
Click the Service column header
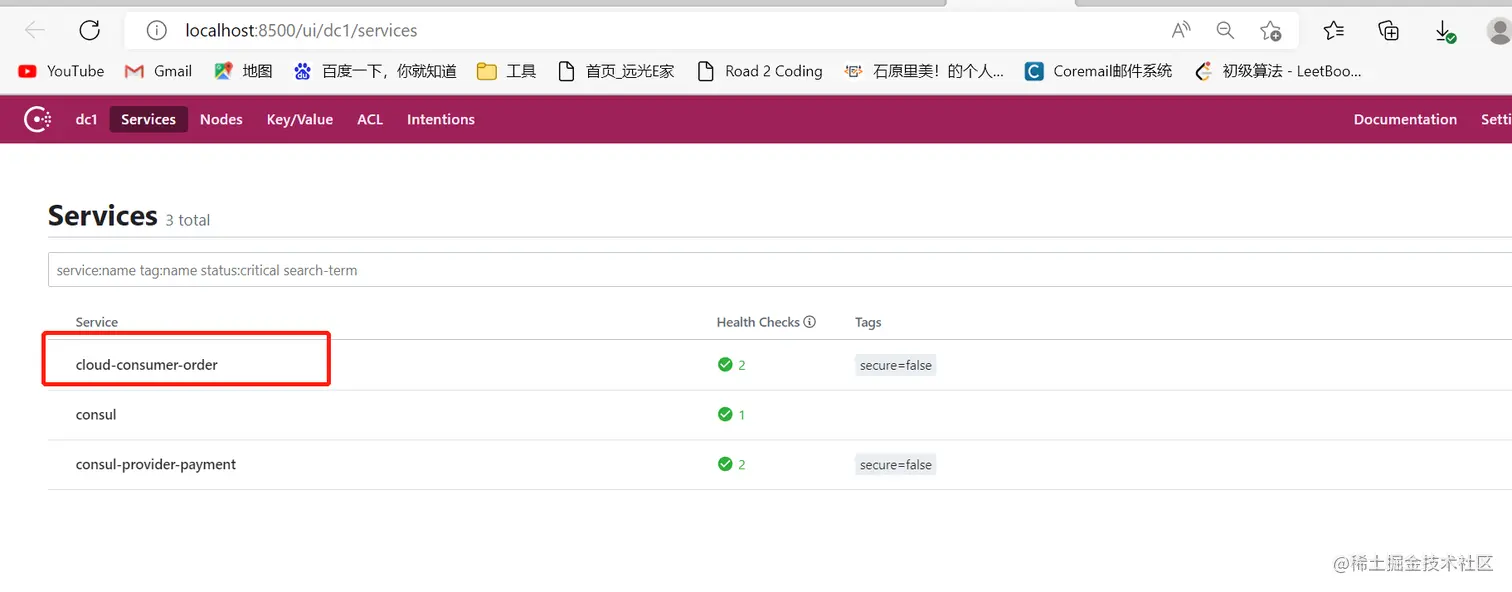tap(97, 322)
